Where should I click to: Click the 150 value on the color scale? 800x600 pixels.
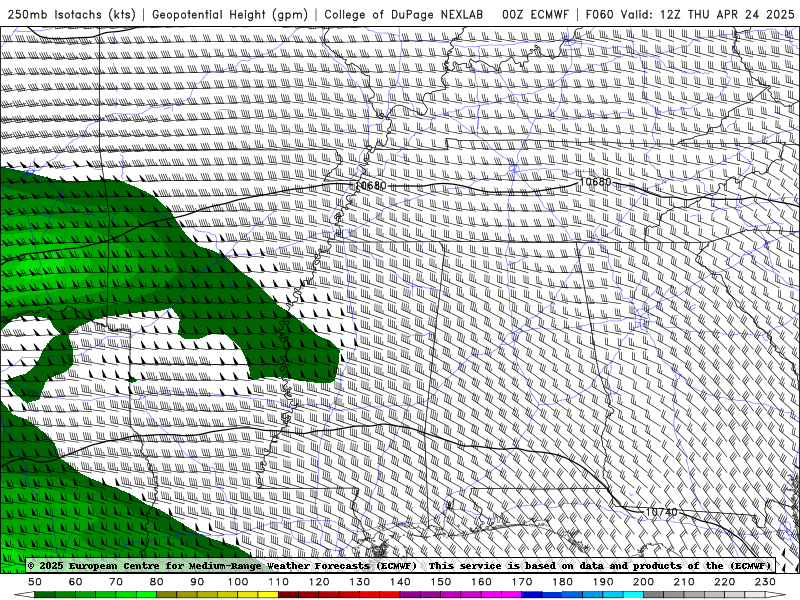point(441,582)
